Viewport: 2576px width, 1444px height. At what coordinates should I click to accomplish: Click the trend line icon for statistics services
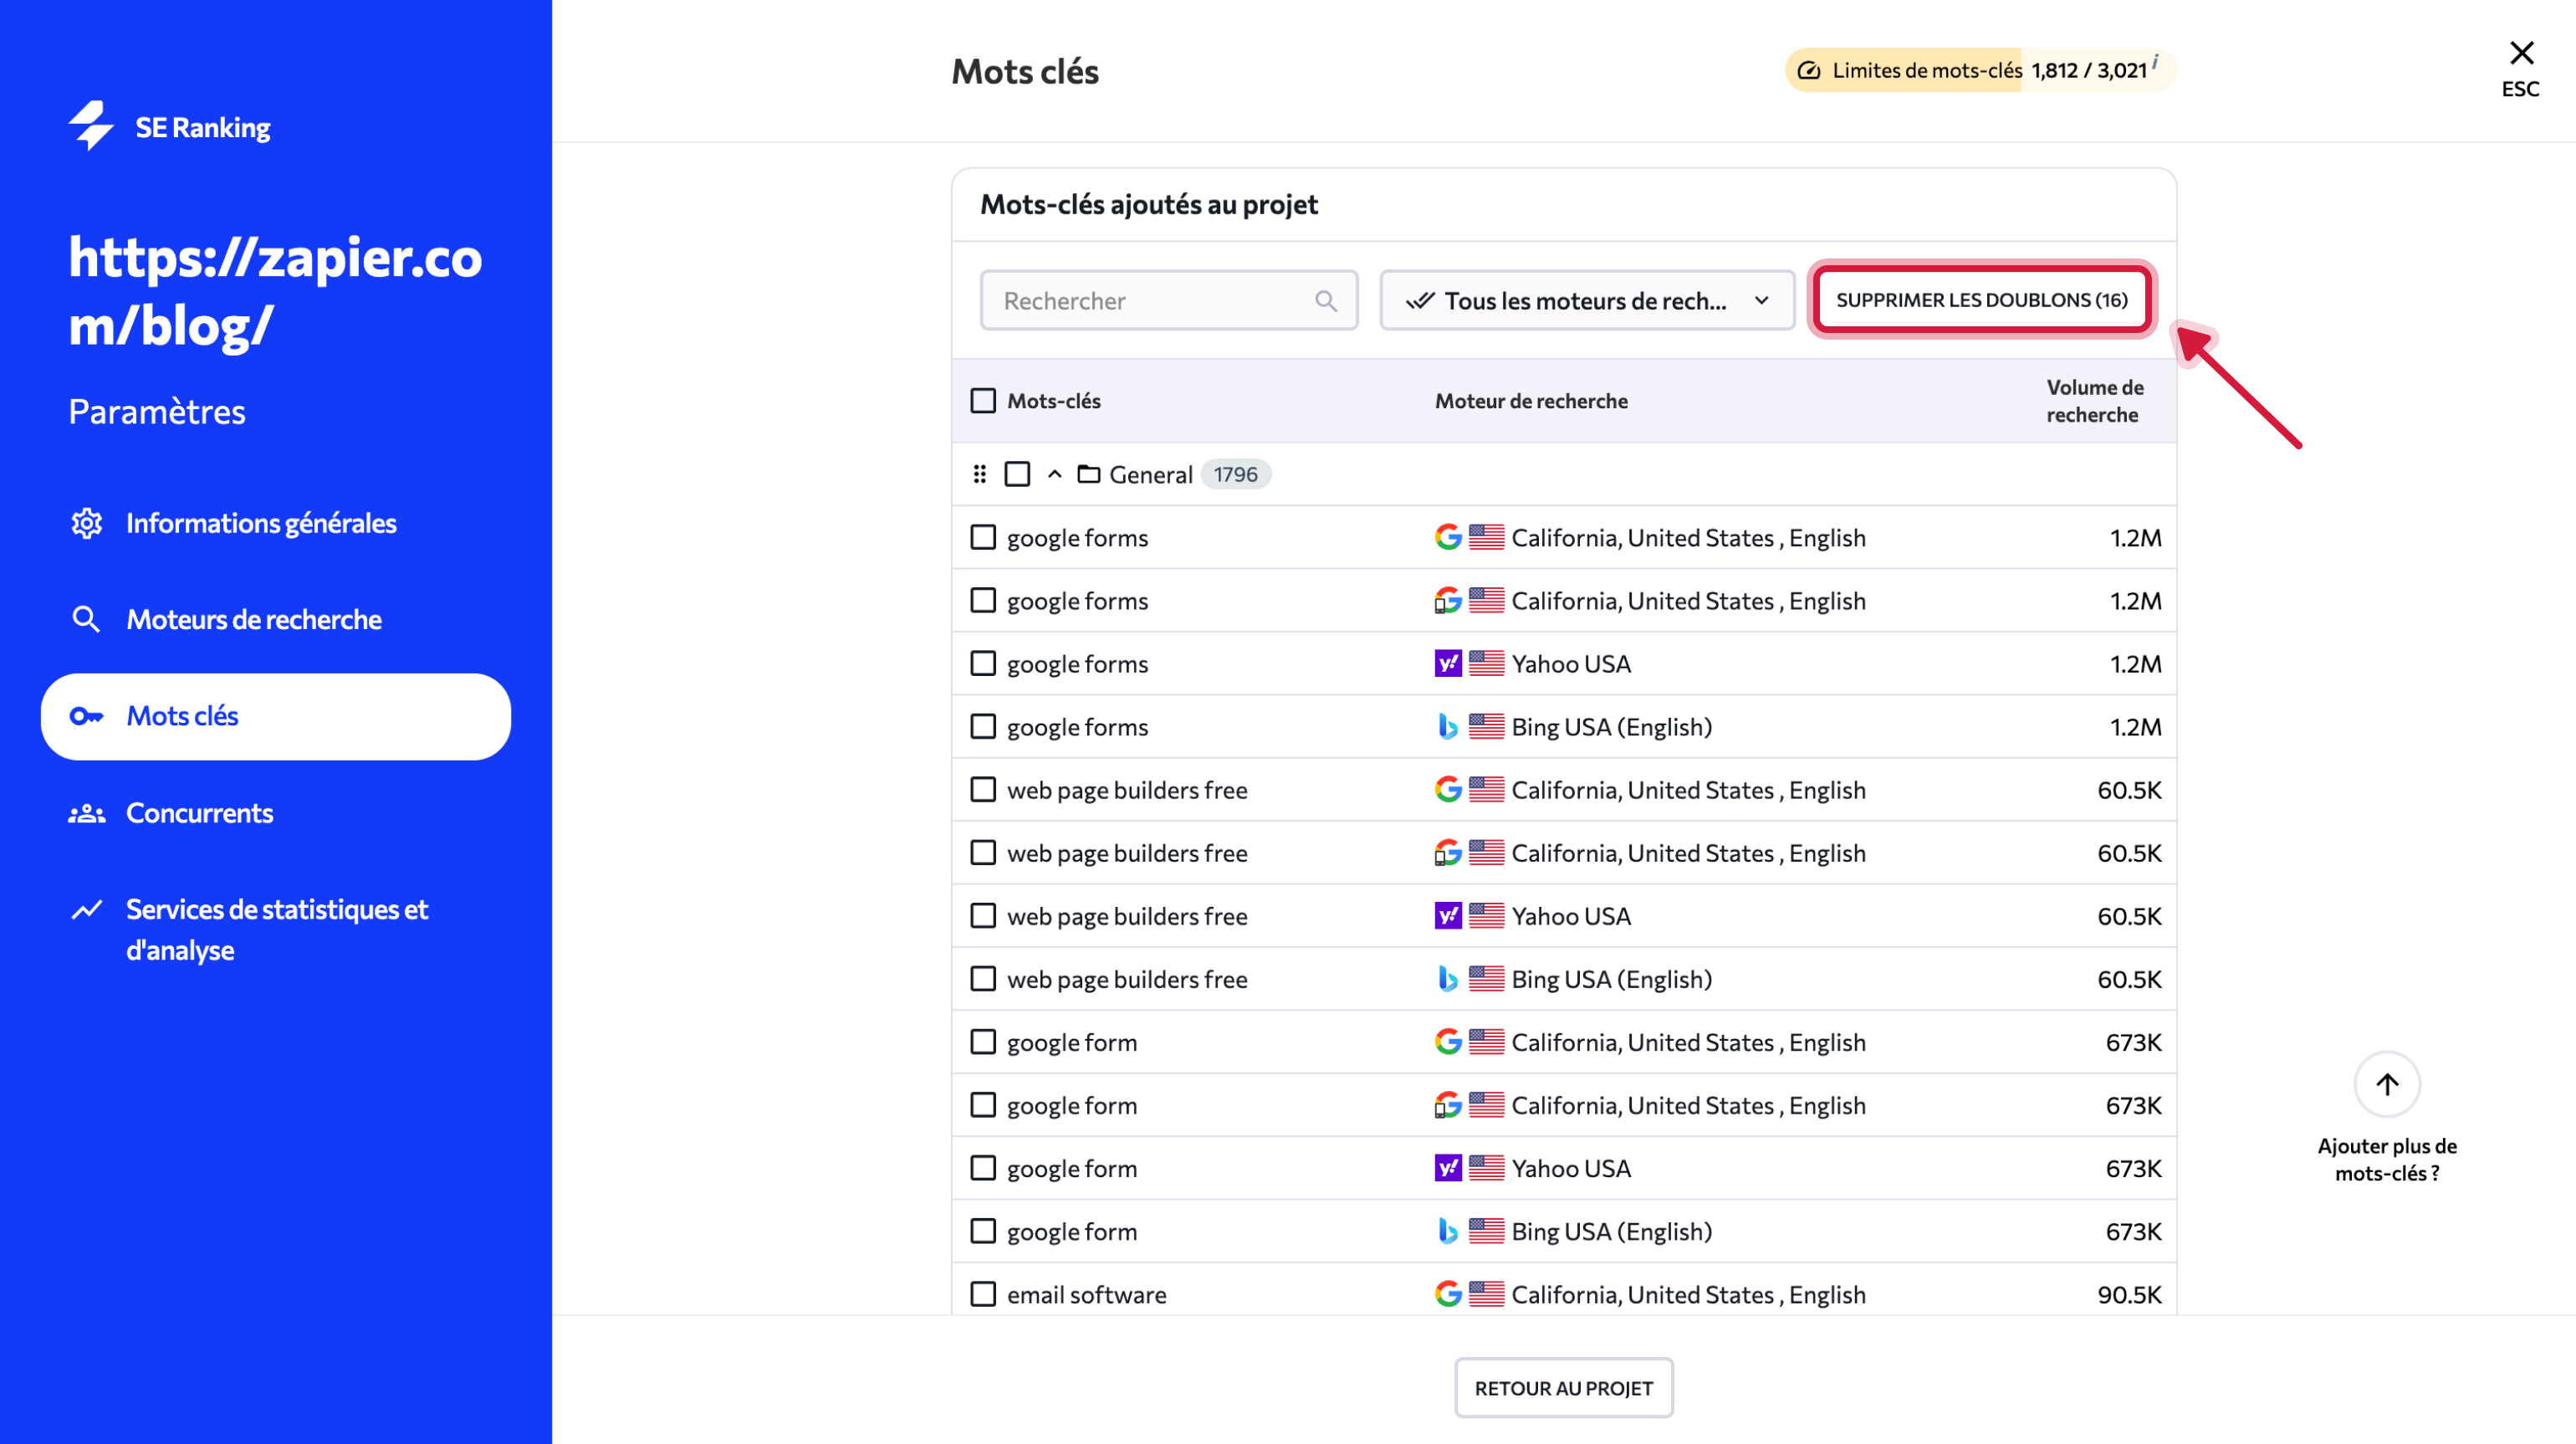[x=87, y=909]
